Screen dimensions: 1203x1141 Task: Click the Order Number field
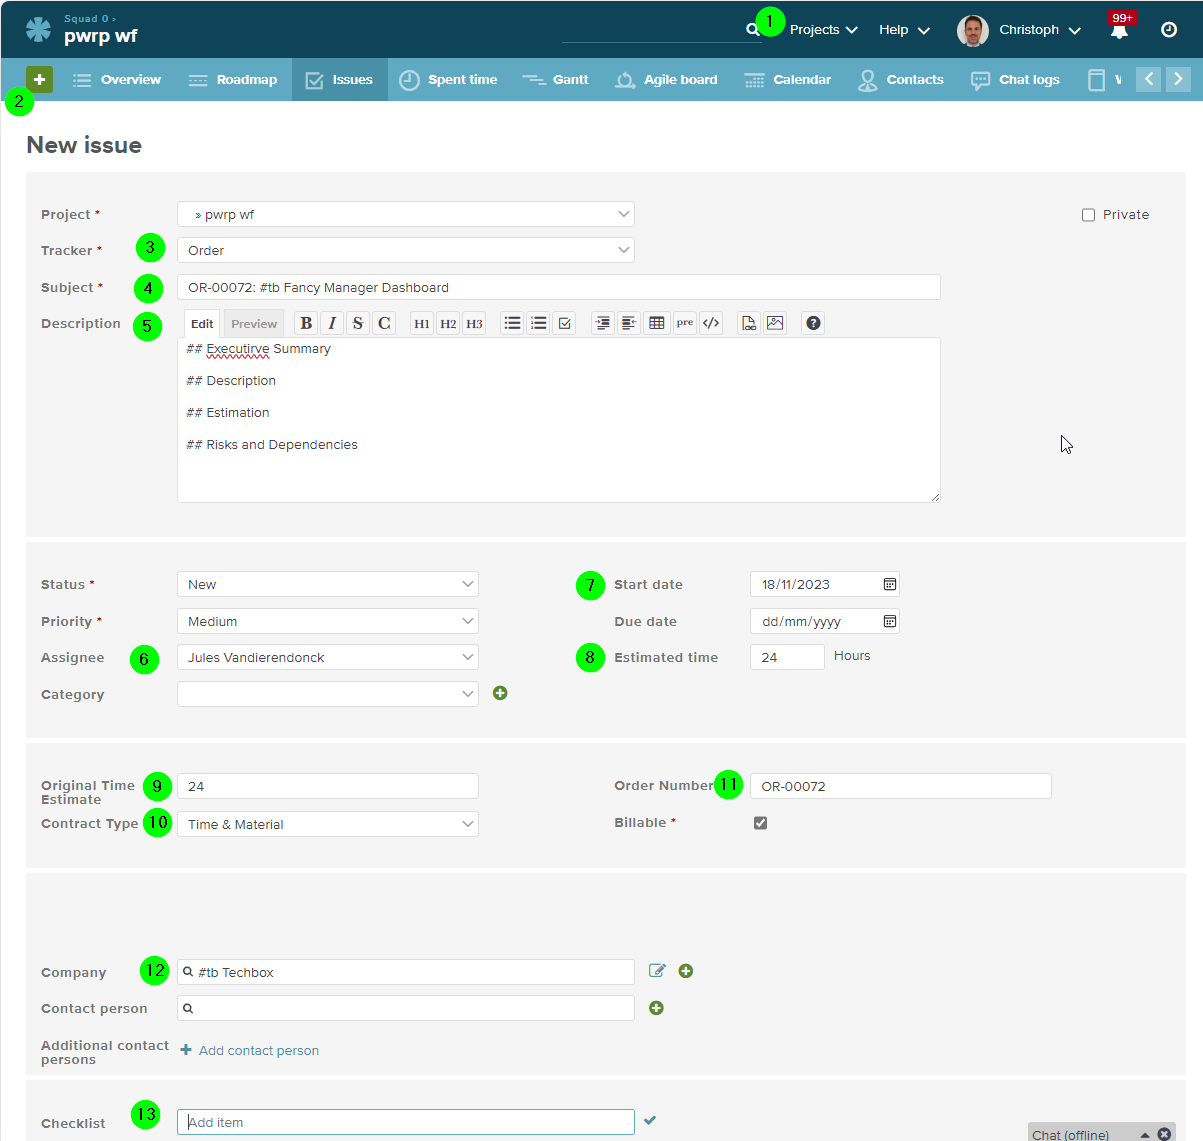(x=900, y=786)
